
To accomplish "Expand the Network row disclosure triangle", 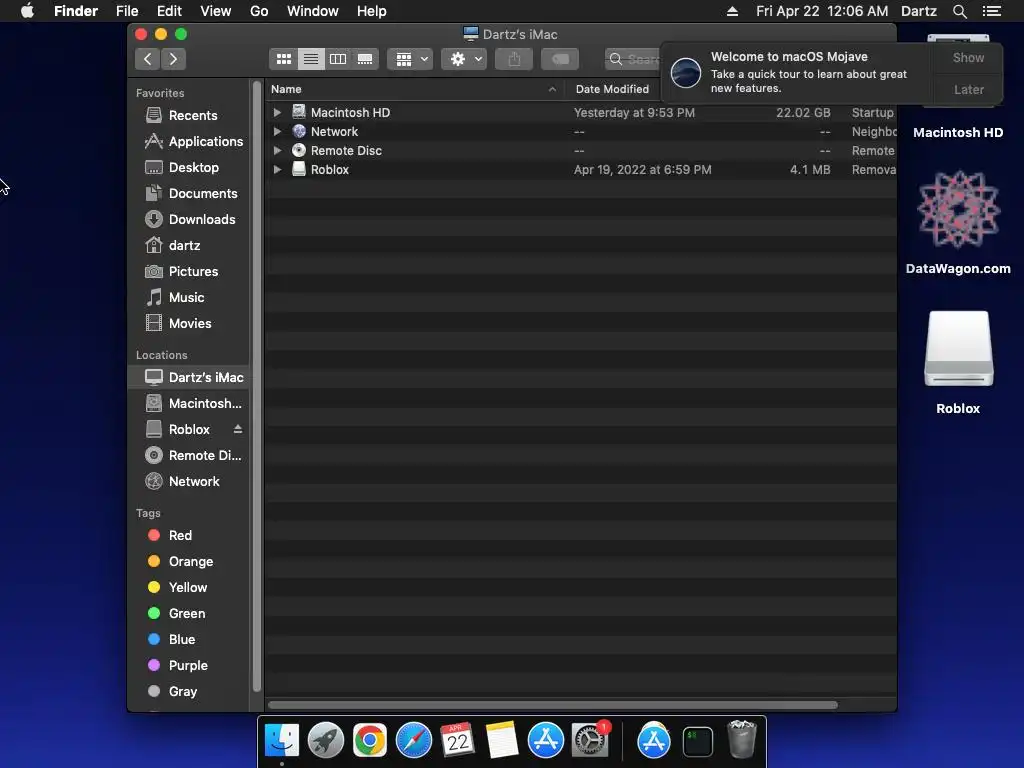I will pos(277,131).
